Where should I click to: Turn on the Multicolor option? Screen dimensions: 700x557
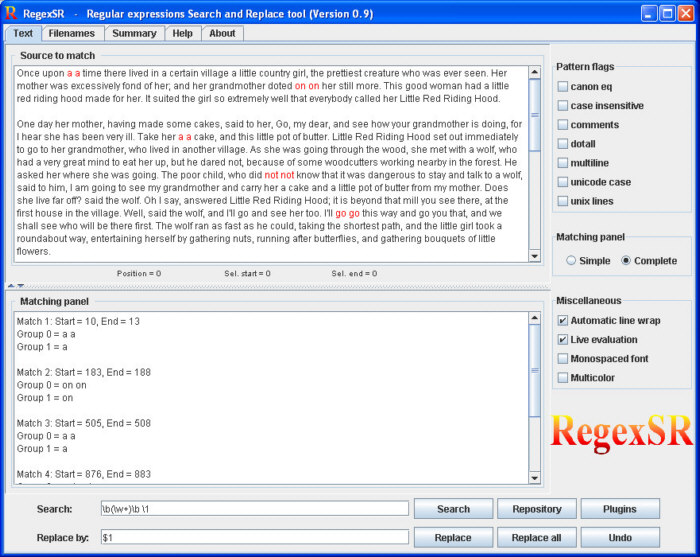tap(564, 378)
